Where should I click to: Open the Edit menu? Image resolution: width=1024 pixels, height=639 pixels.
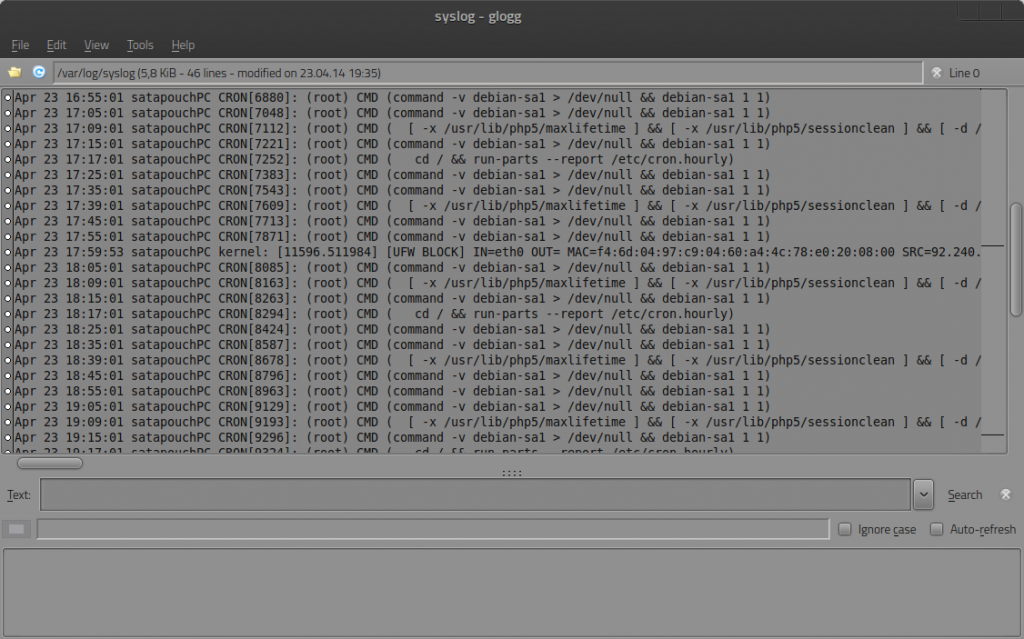pos(56,45)
